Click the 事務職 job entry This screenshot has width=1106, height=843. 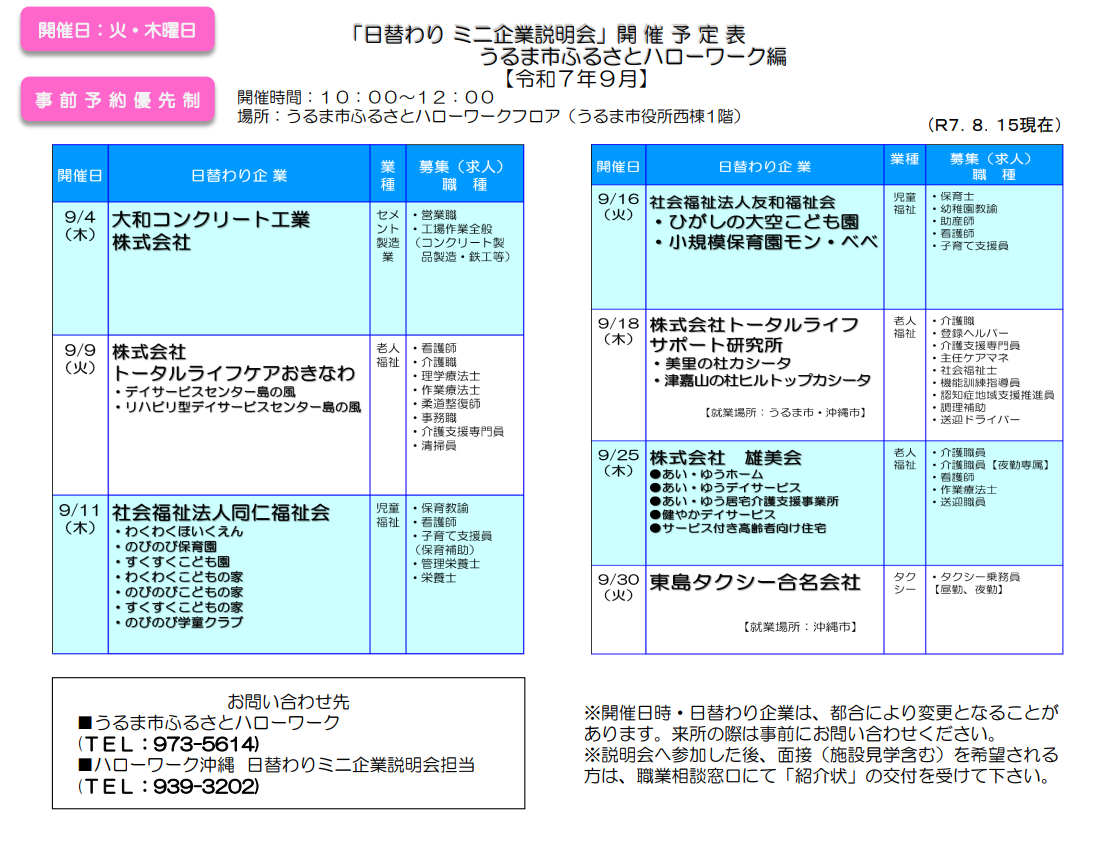tap(434, 418)
